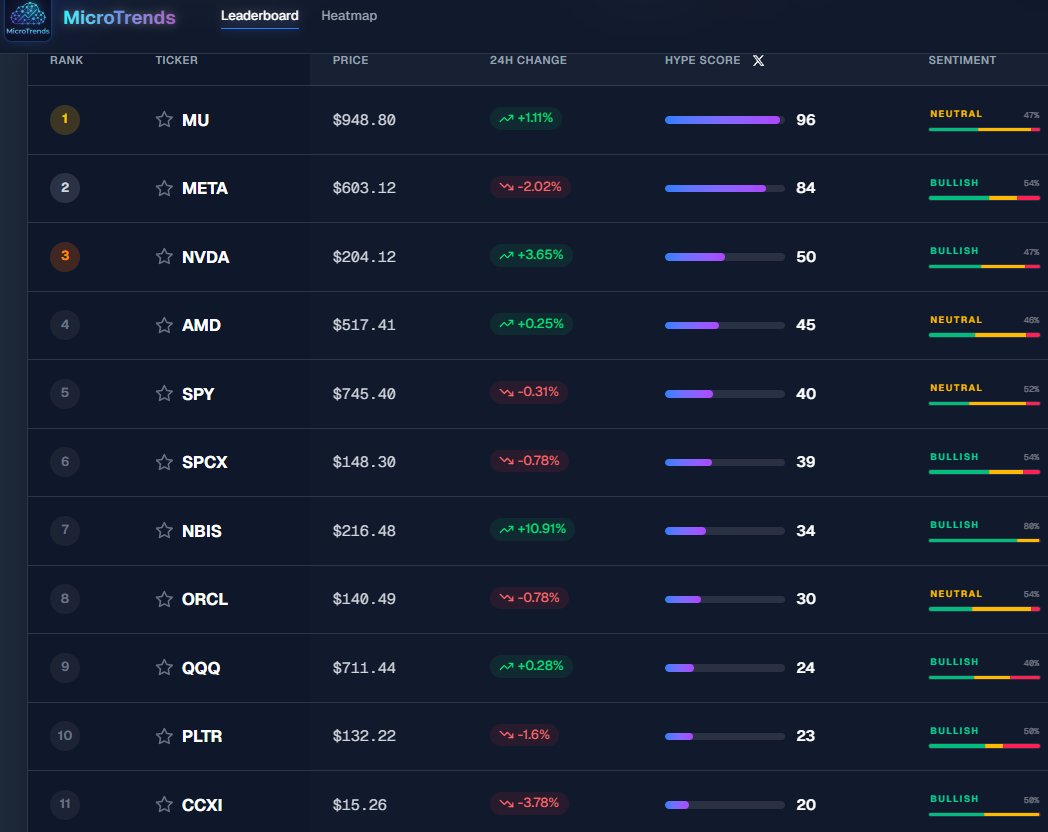
Task: Click the rank 6 badge
Action: pos(65,462)
